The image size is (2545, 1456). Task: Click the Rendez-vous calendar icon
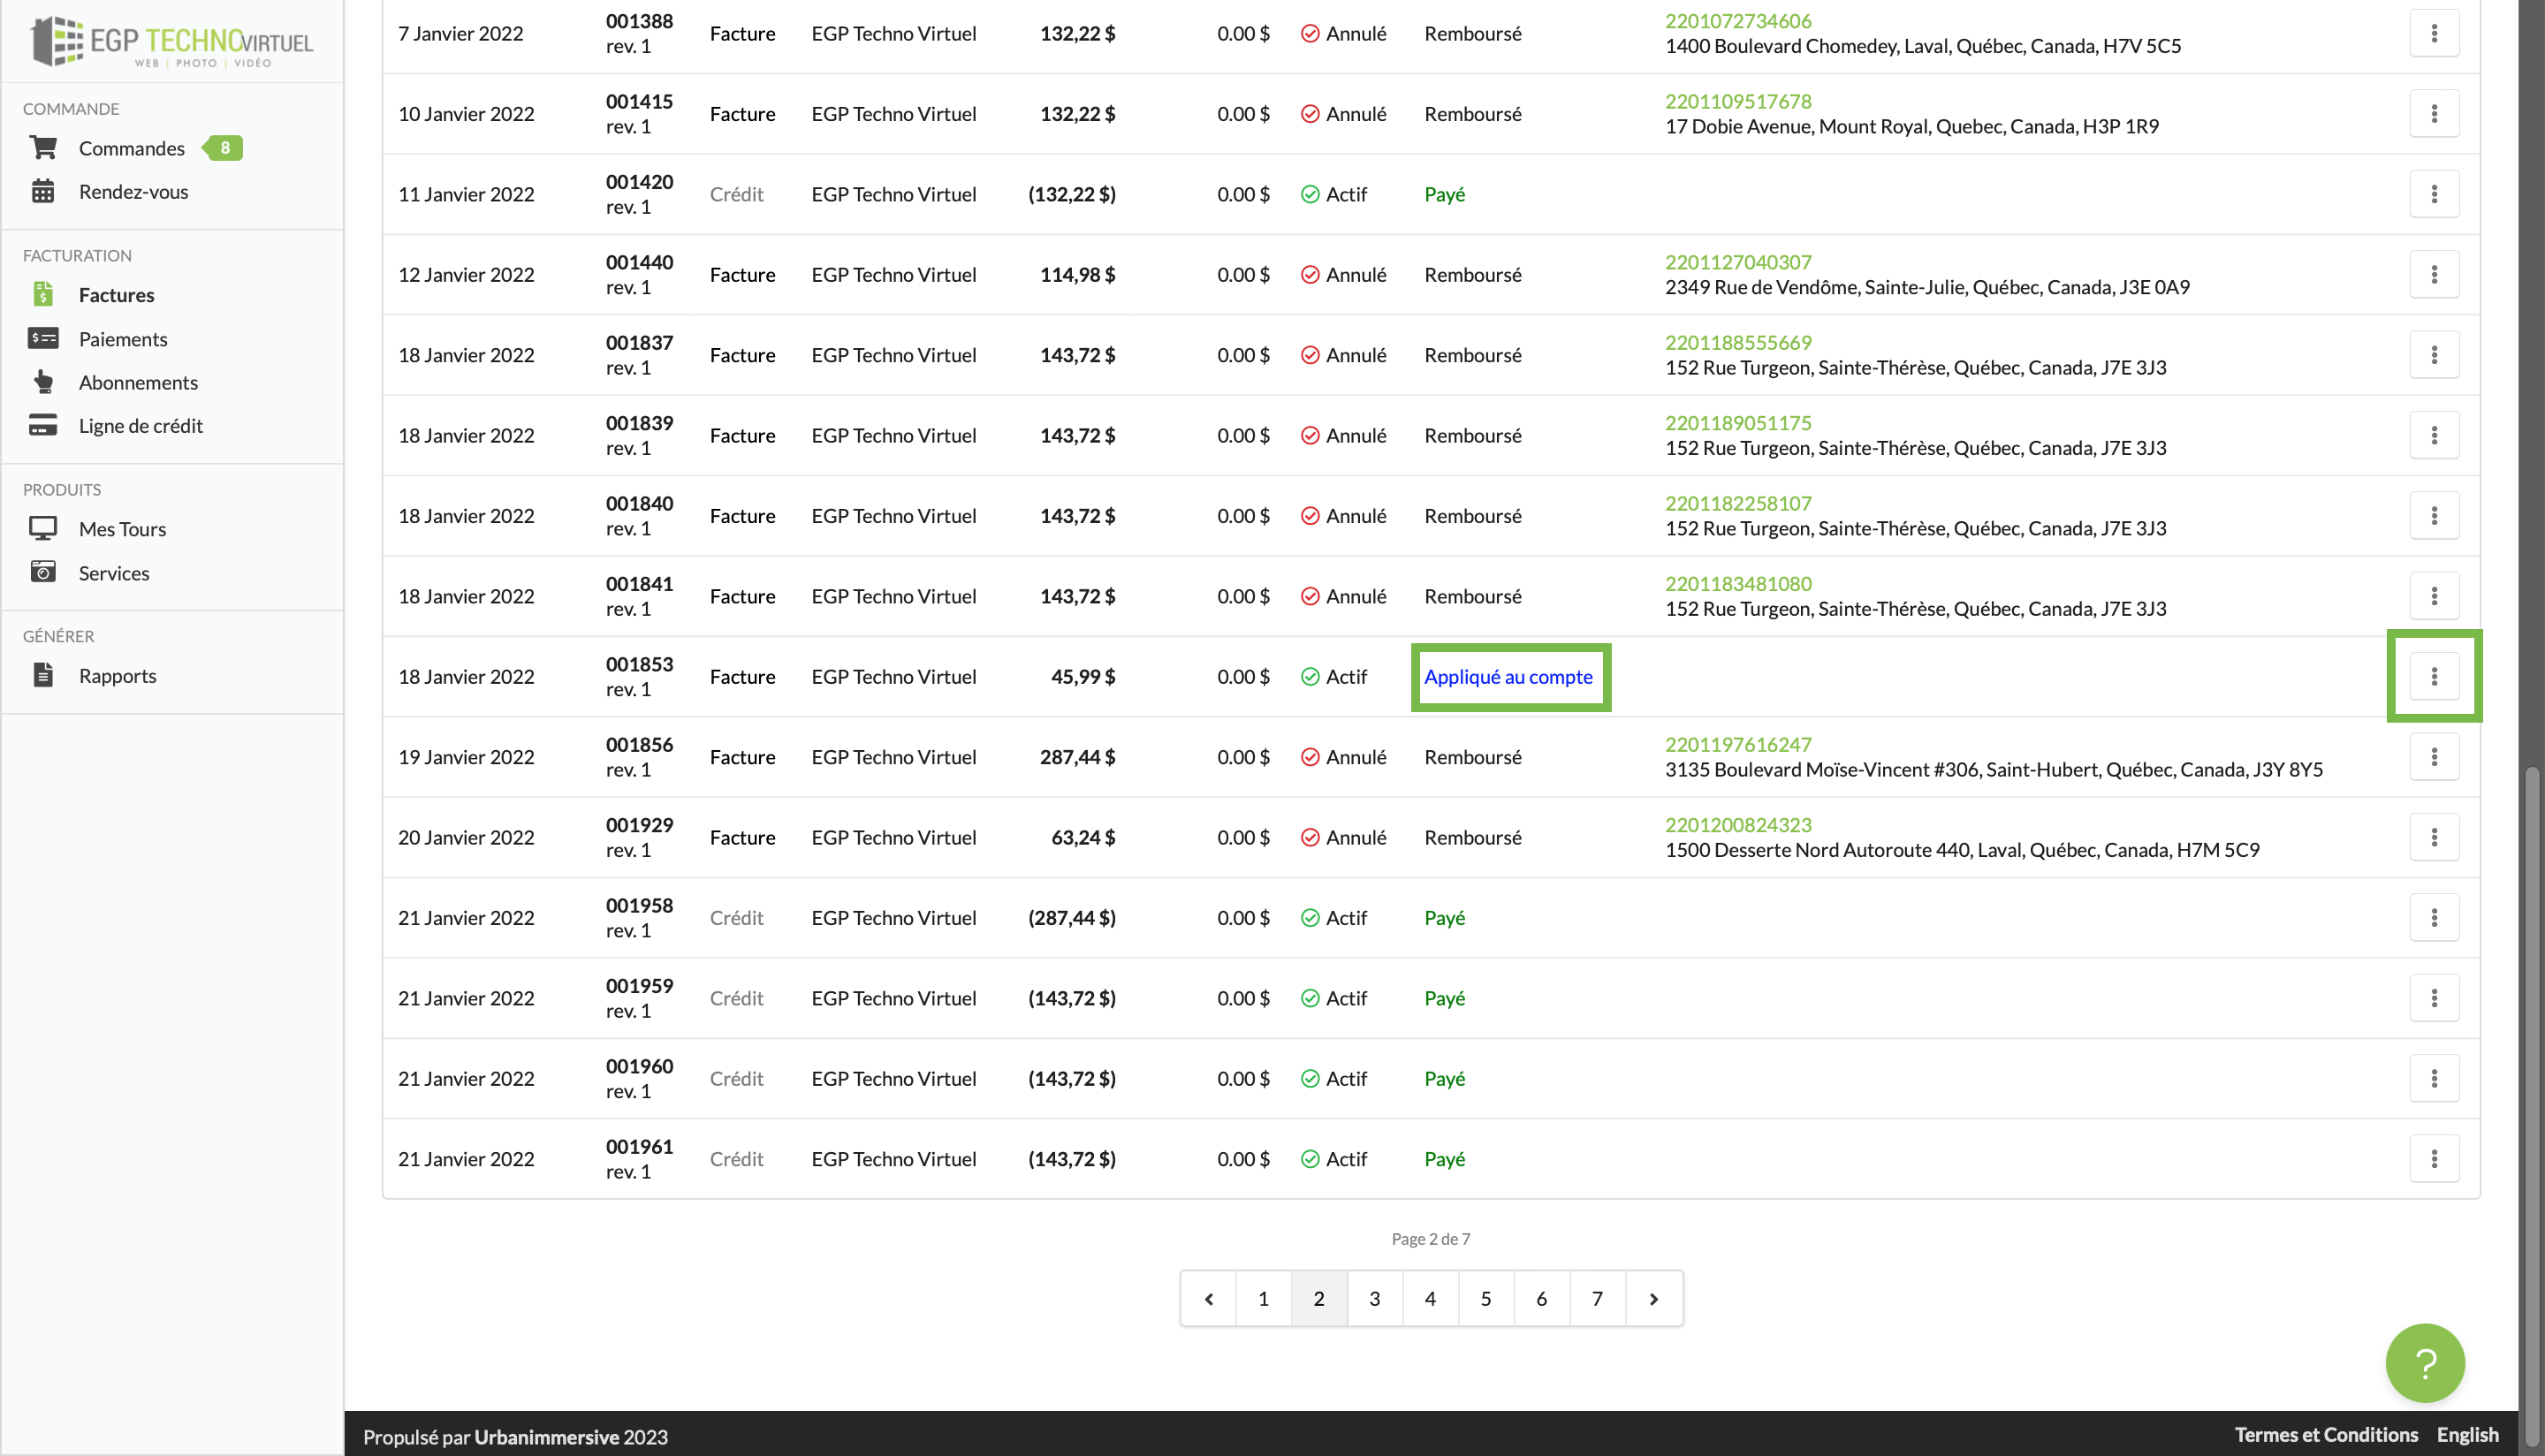[x=43, y=191]
